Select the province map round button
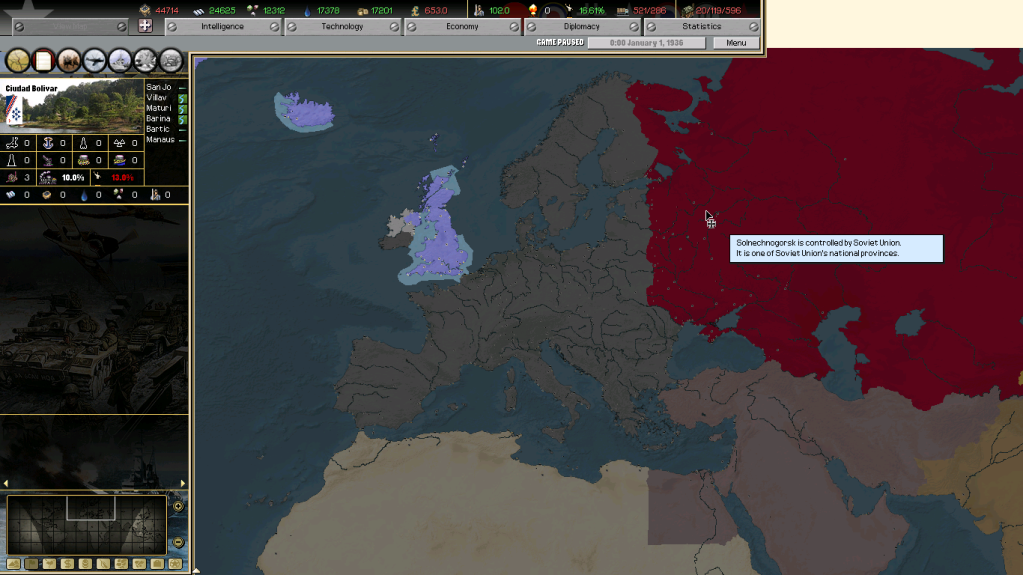This screenshot has height=575, width=1023. tap(18, 61)
